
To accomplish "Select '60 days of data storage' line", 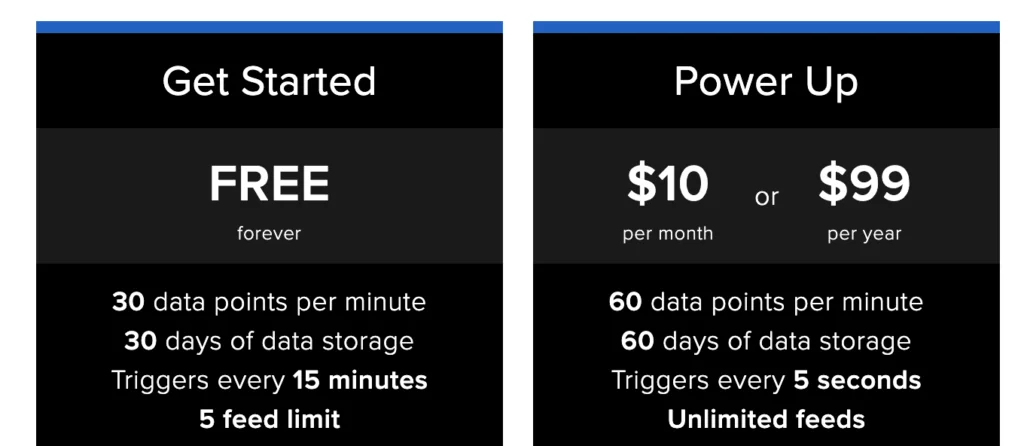I will pyautogui.click(x=766, y=341).
